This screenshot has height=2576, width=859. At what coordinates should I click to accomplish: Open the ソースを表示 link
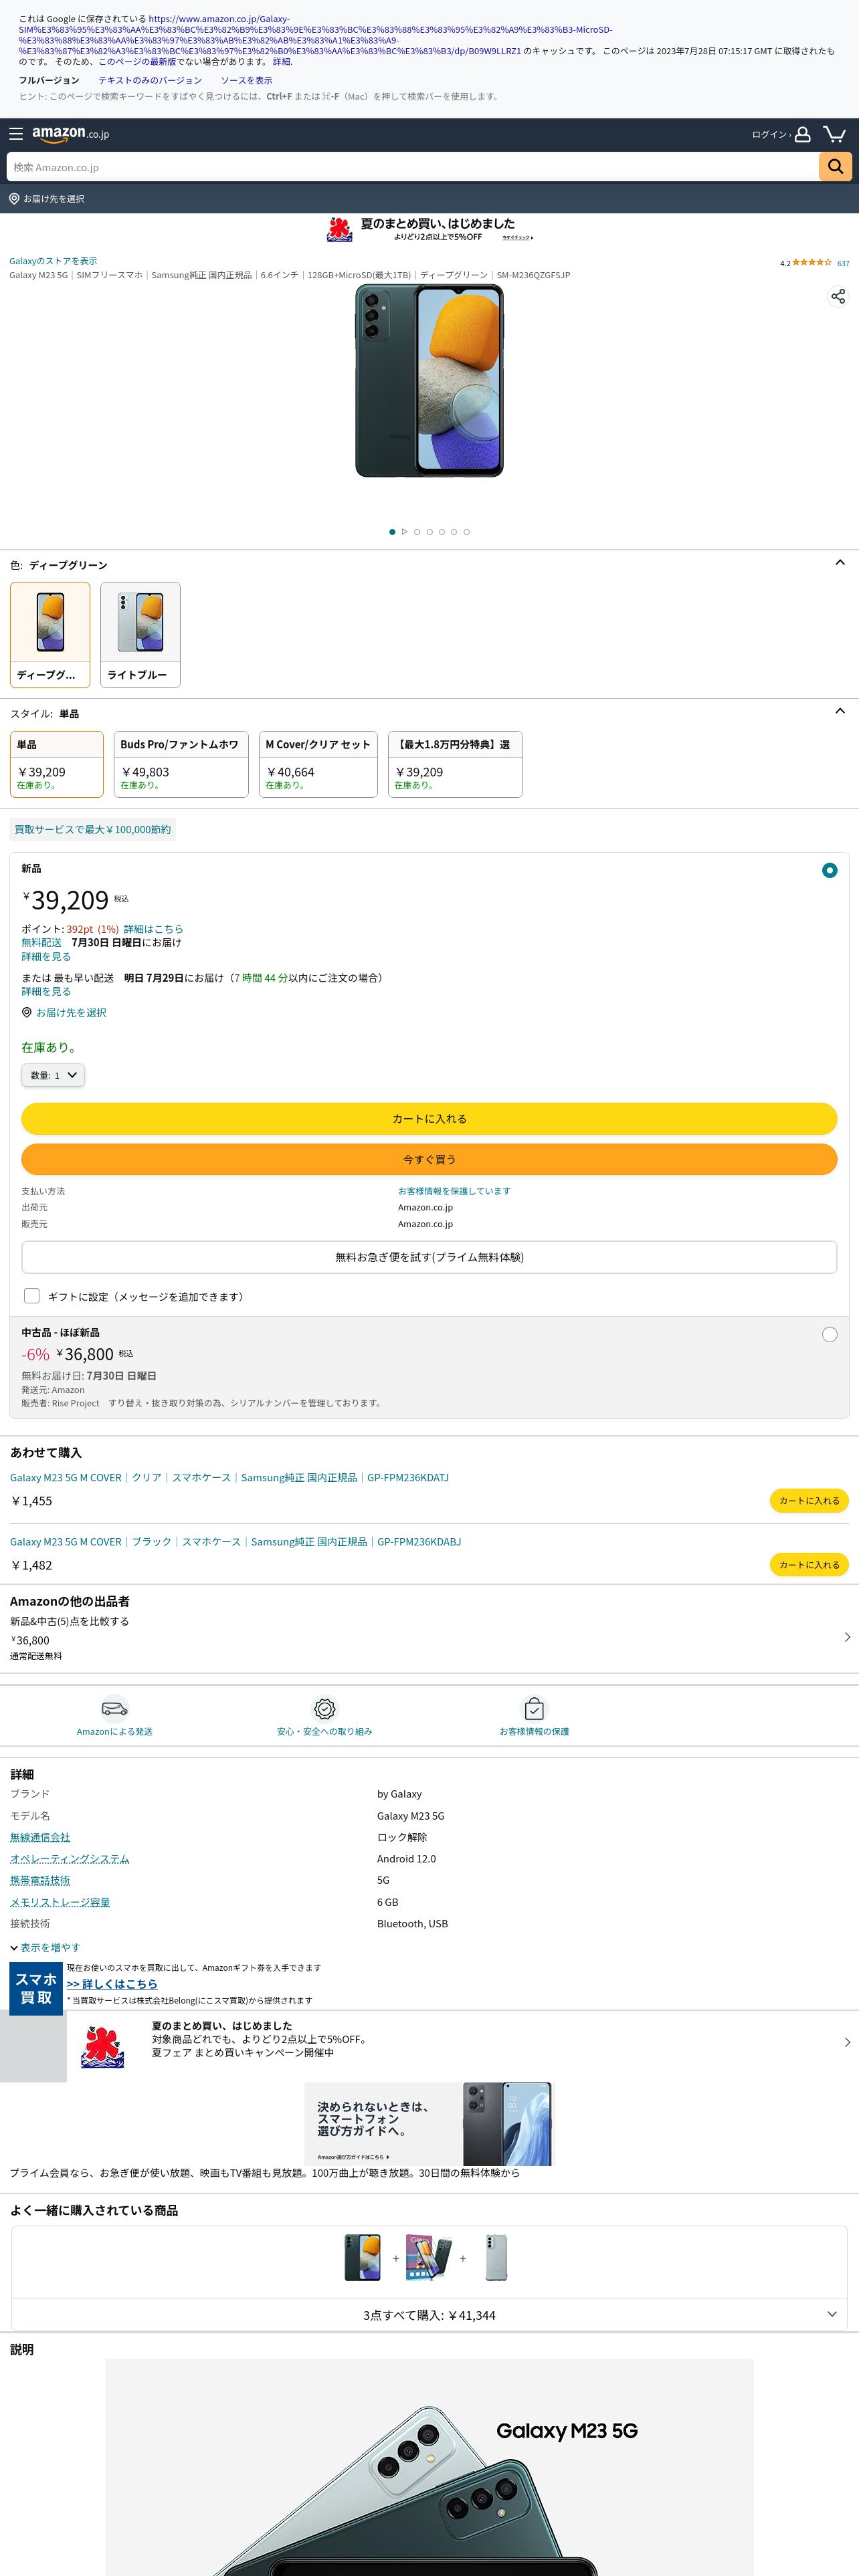pyautogui.click(x=246, y=80)
